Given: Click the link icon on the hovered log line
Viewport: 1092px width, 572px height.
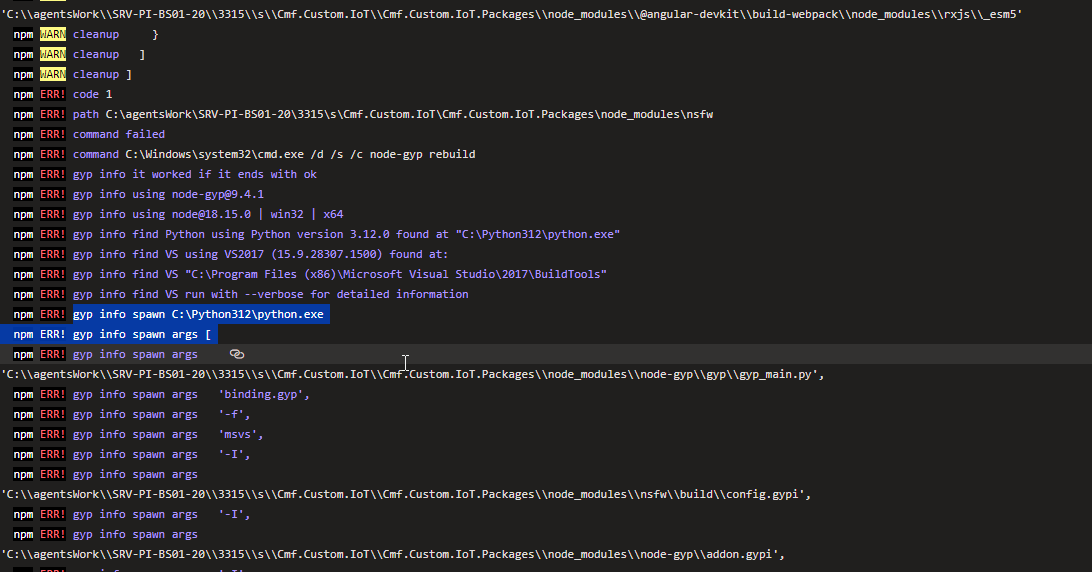Looking at the screenshot, I should 237,354.
